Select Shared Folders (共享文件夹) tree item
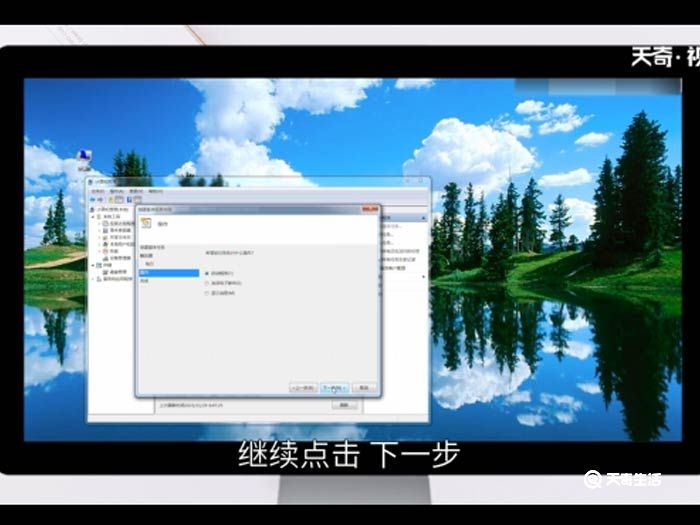Viewport: 700px width, 525px height. pos(117,238)
